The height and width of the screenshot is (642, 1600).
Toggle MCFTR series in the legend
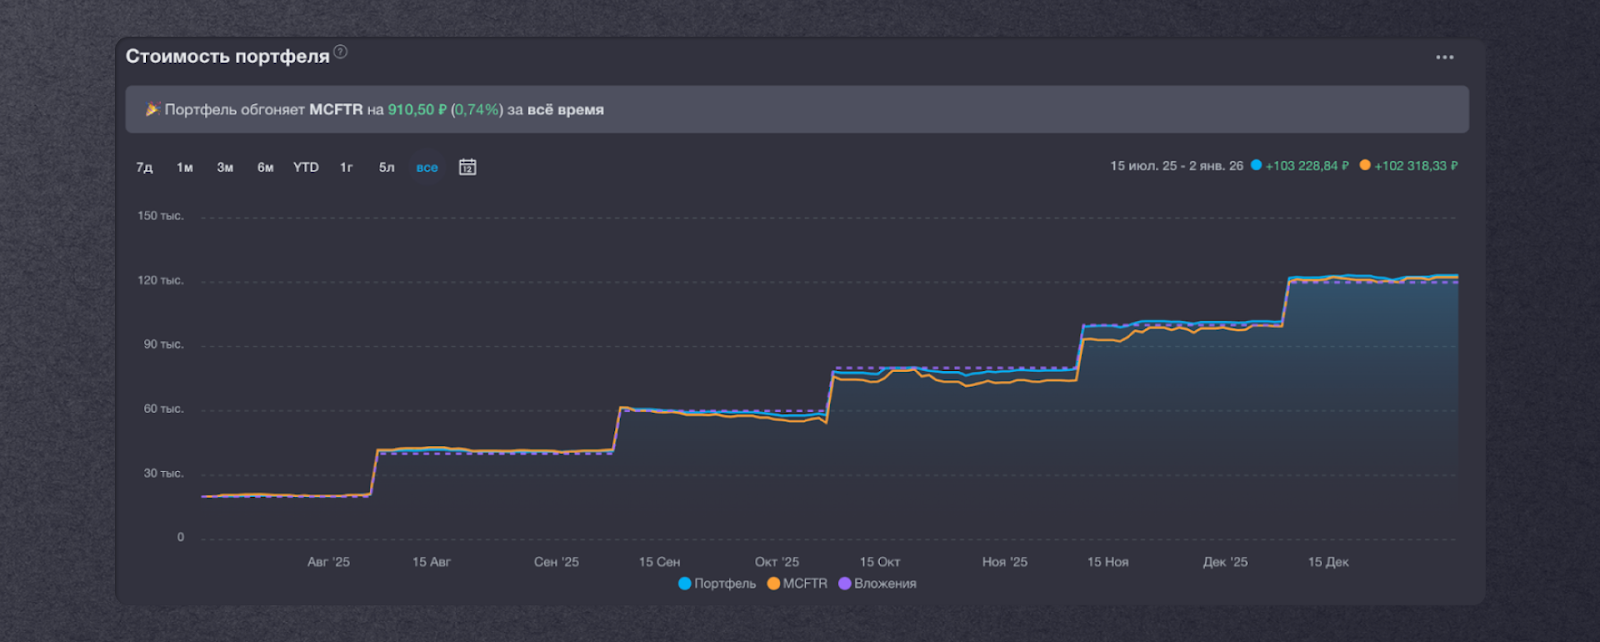797,583
